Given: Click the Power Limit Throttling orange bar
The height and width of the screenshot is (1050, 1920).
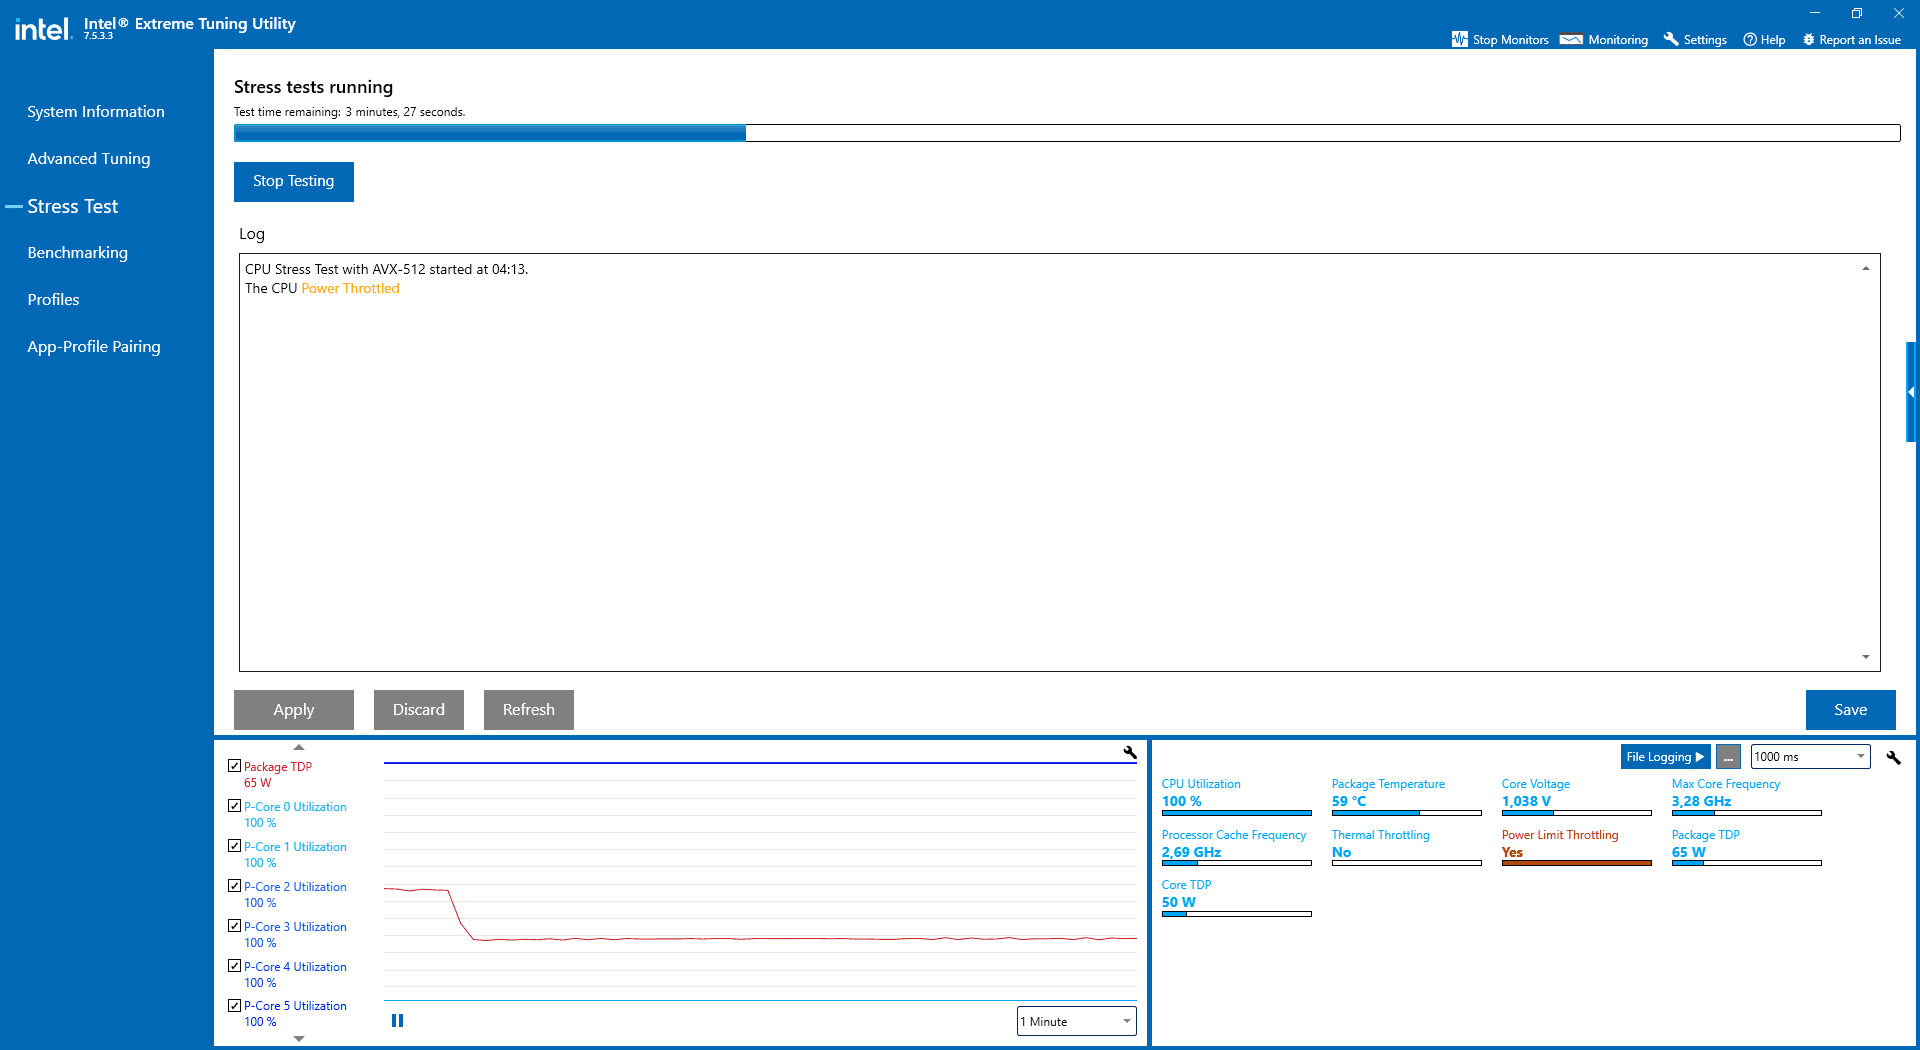Looking at the screenshot, I should pyautogui.click(x=1577, y=863).
